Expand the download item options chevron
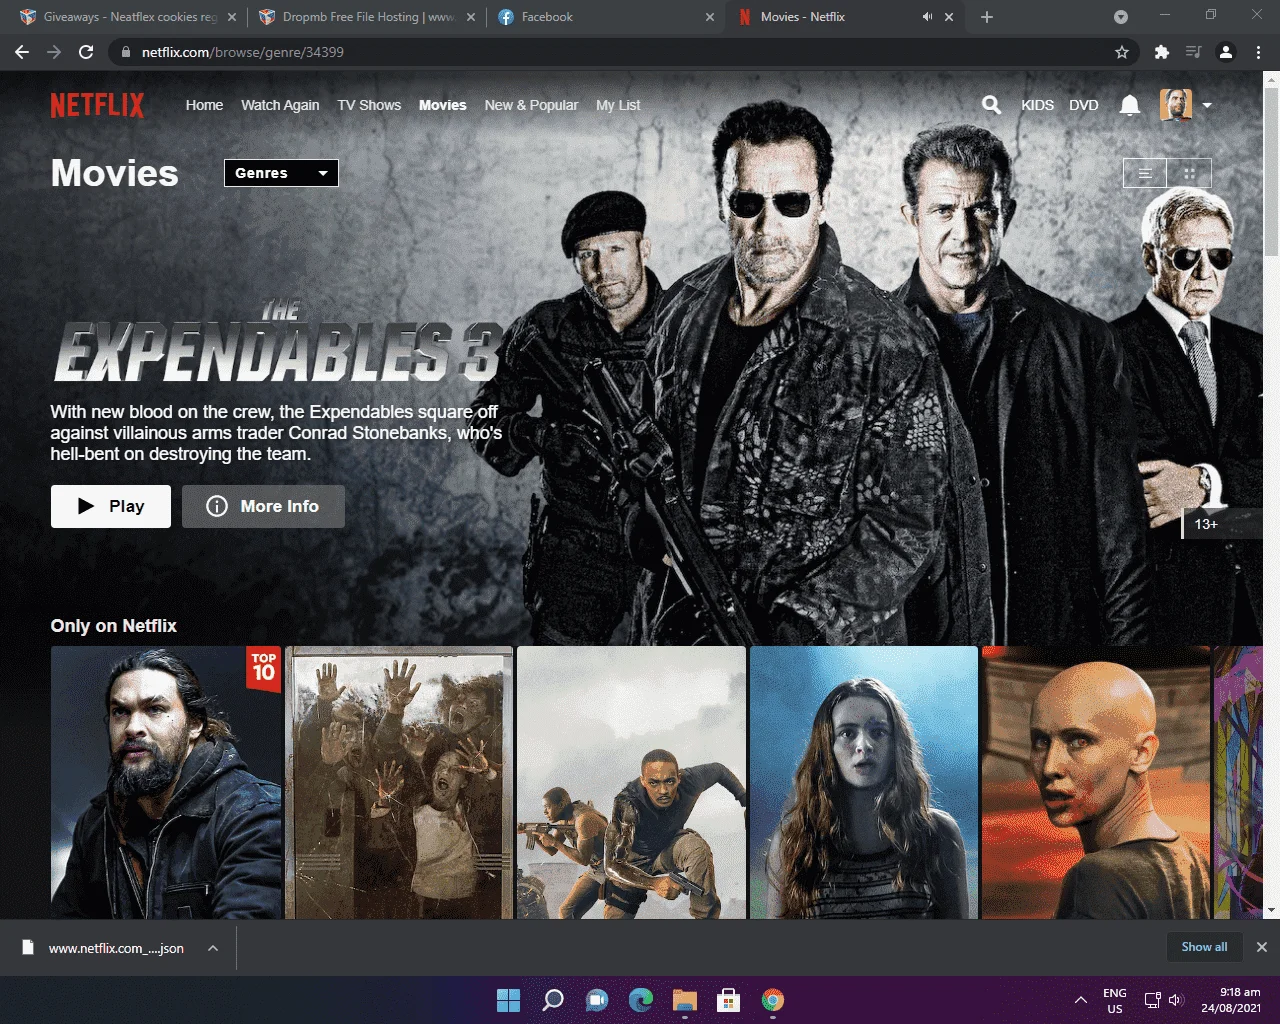This screenshot has width=1280, height=1024. click(x=213, y=948)
